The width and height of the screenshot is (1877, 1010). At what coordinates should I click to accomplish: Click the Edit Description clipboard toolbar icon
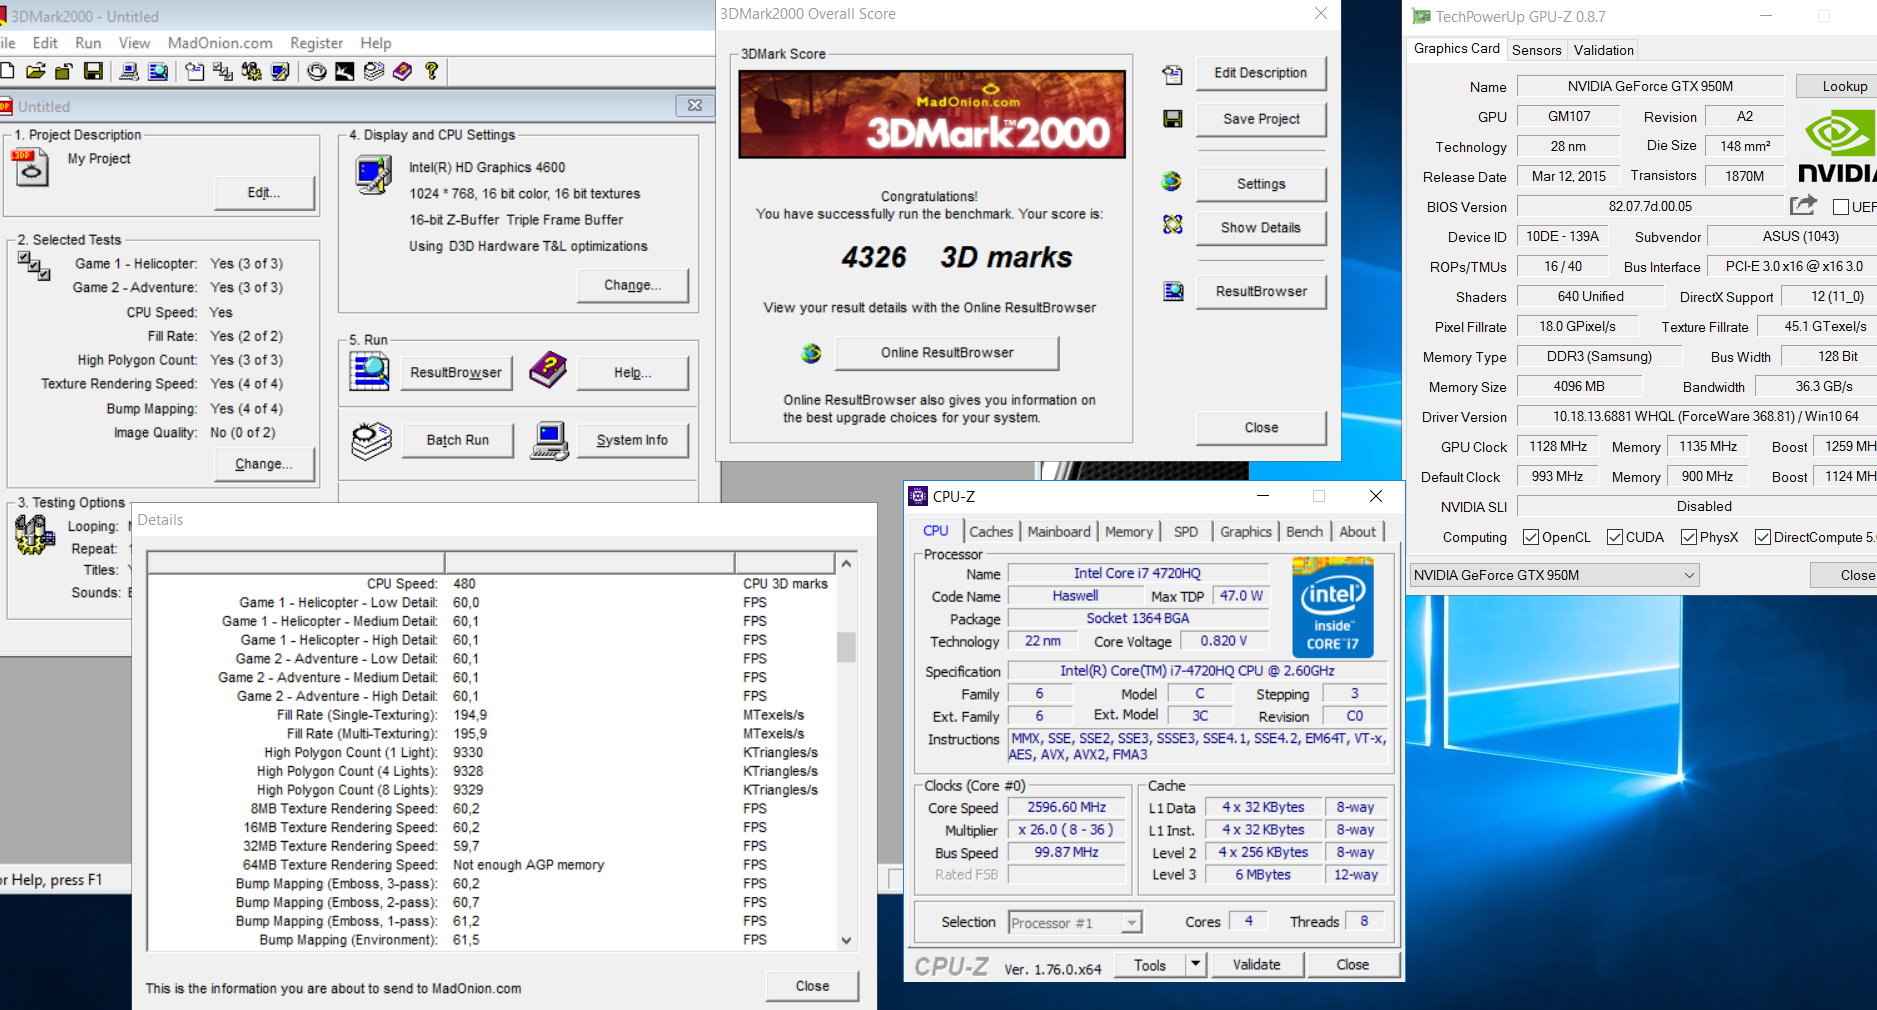[195, 71]
